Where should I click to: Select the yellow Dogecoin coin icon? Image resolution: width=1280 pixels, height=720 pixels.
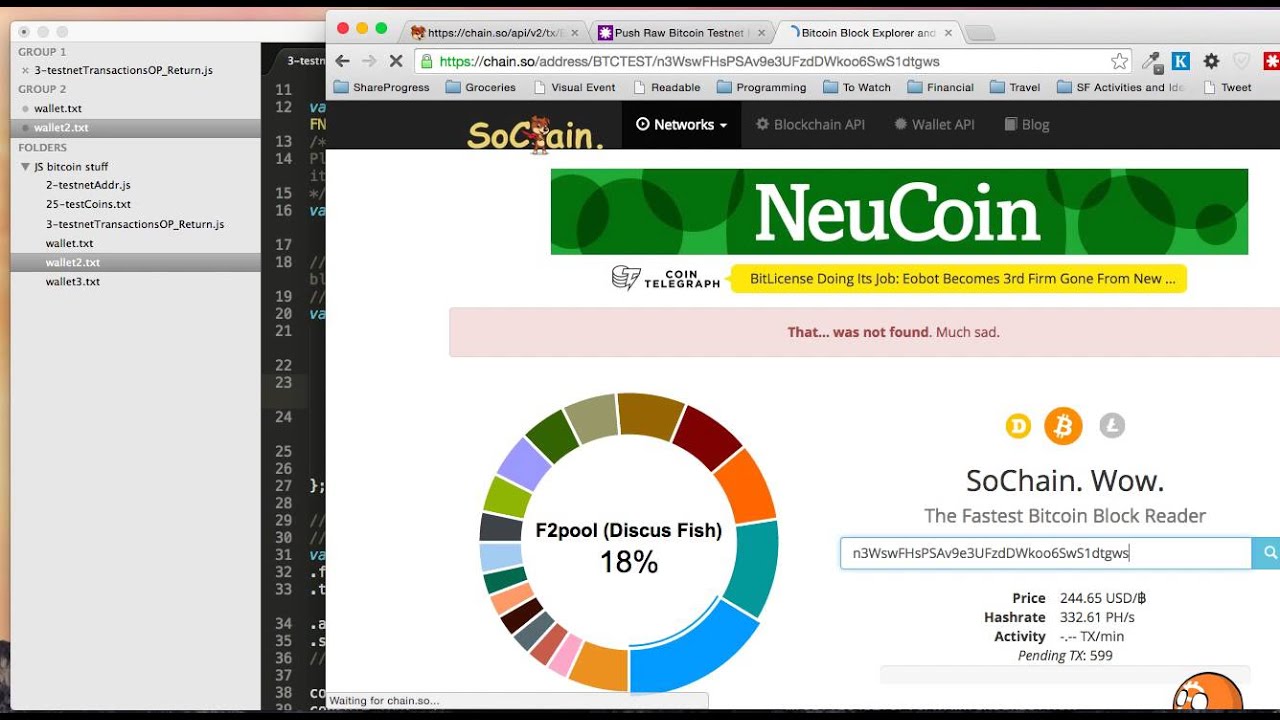coord(1018,427)
